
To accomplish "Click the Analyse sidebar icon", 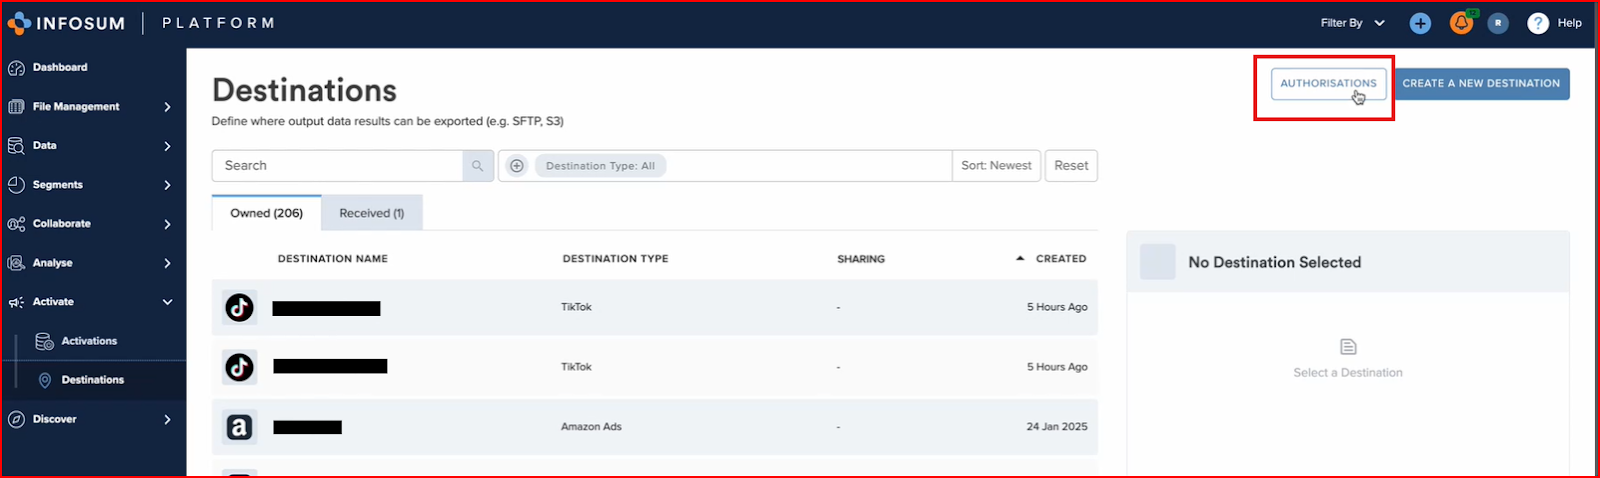I will (x=16, y=263).
